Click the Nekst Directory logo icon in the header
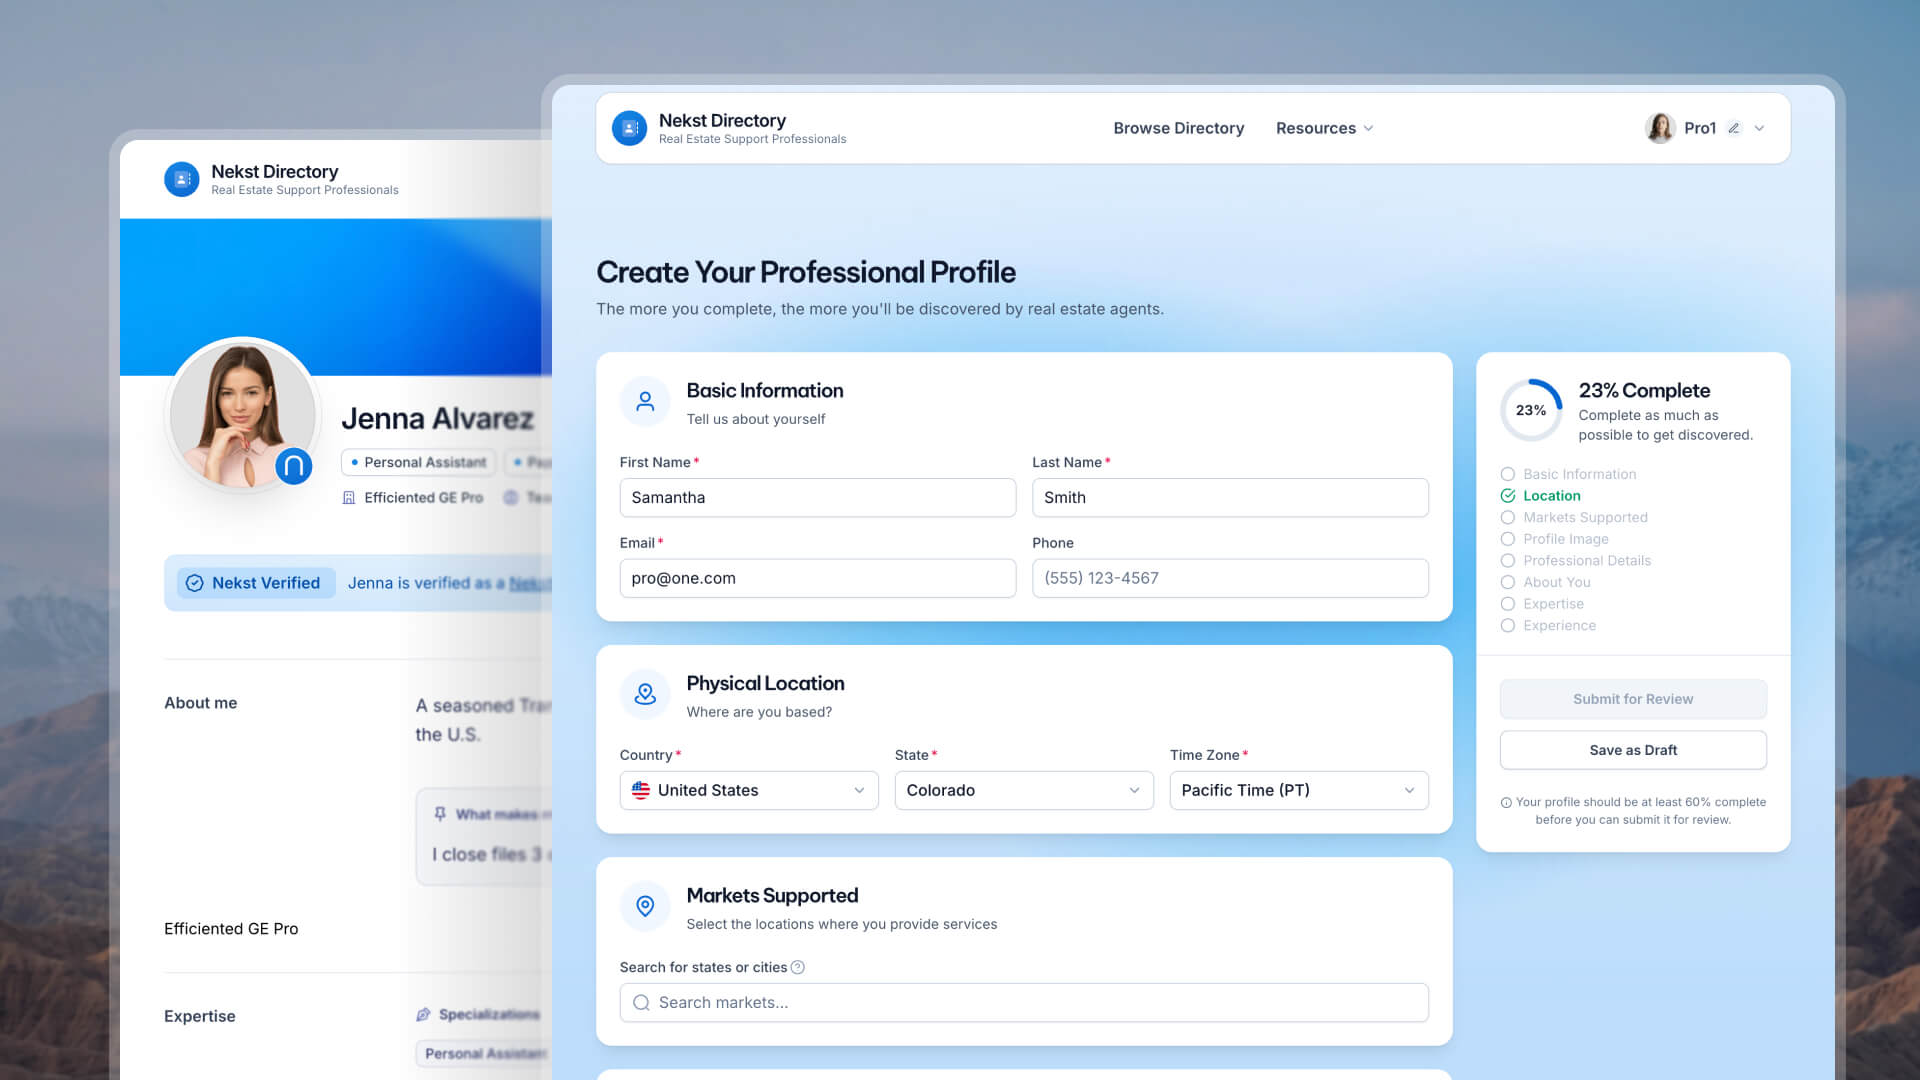This screenshot has width=1920, height=1080. tap(629, 128)
